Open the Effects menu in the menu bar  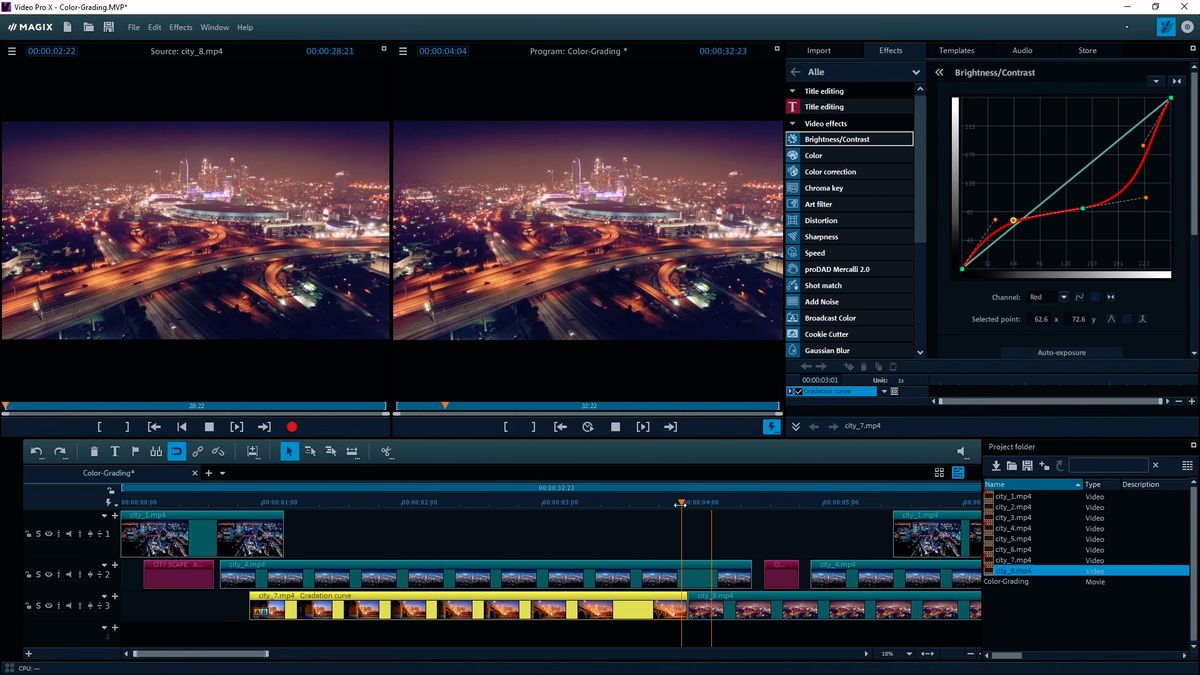[180, 27]
